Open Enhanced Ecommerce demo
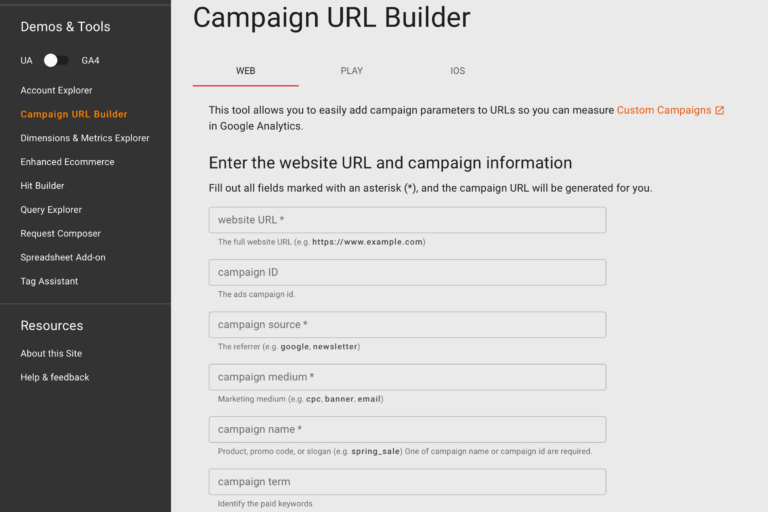Viewport: 768px width, 512px height. [x=67, y=162]
